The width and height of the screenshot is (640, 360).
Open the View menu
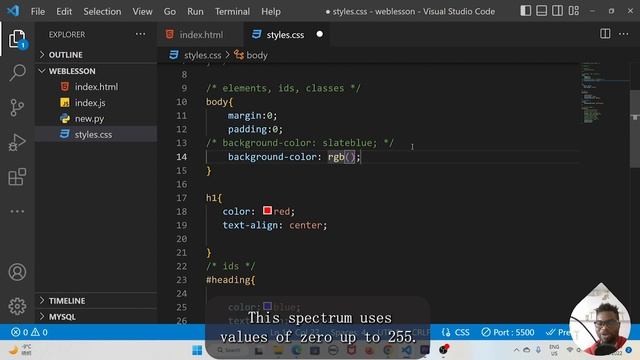(x=142, y=11)
